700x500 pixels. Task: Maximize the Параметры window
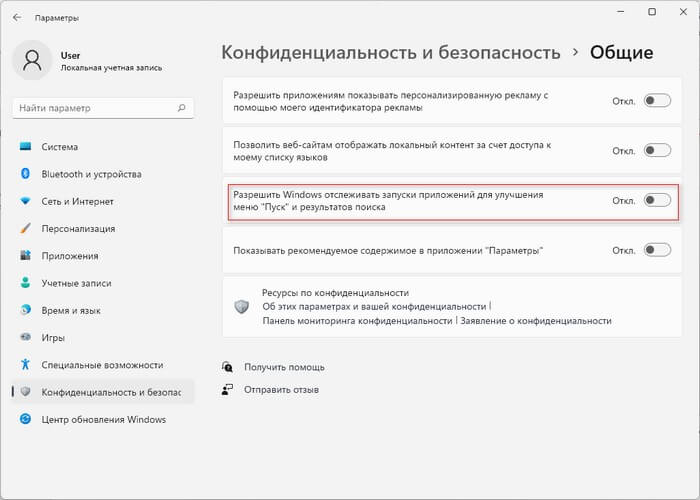[652, 12]
